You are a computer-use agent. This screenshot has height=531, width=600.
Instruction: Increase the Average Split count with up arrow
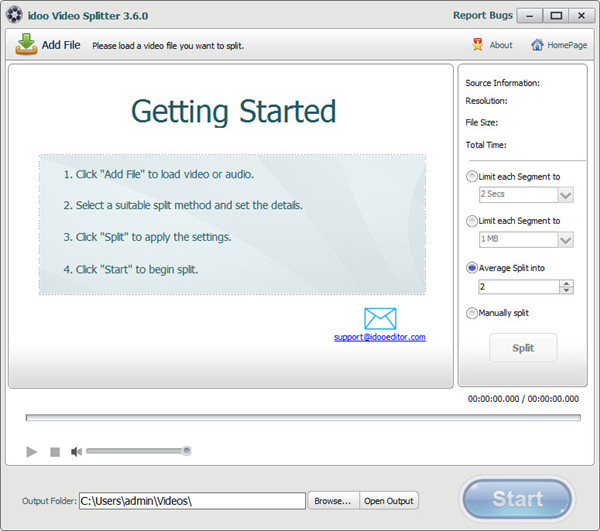567,283
